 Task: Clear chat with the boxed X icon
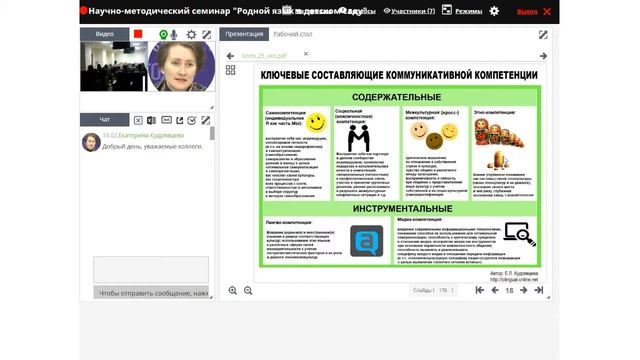(138, 120)
